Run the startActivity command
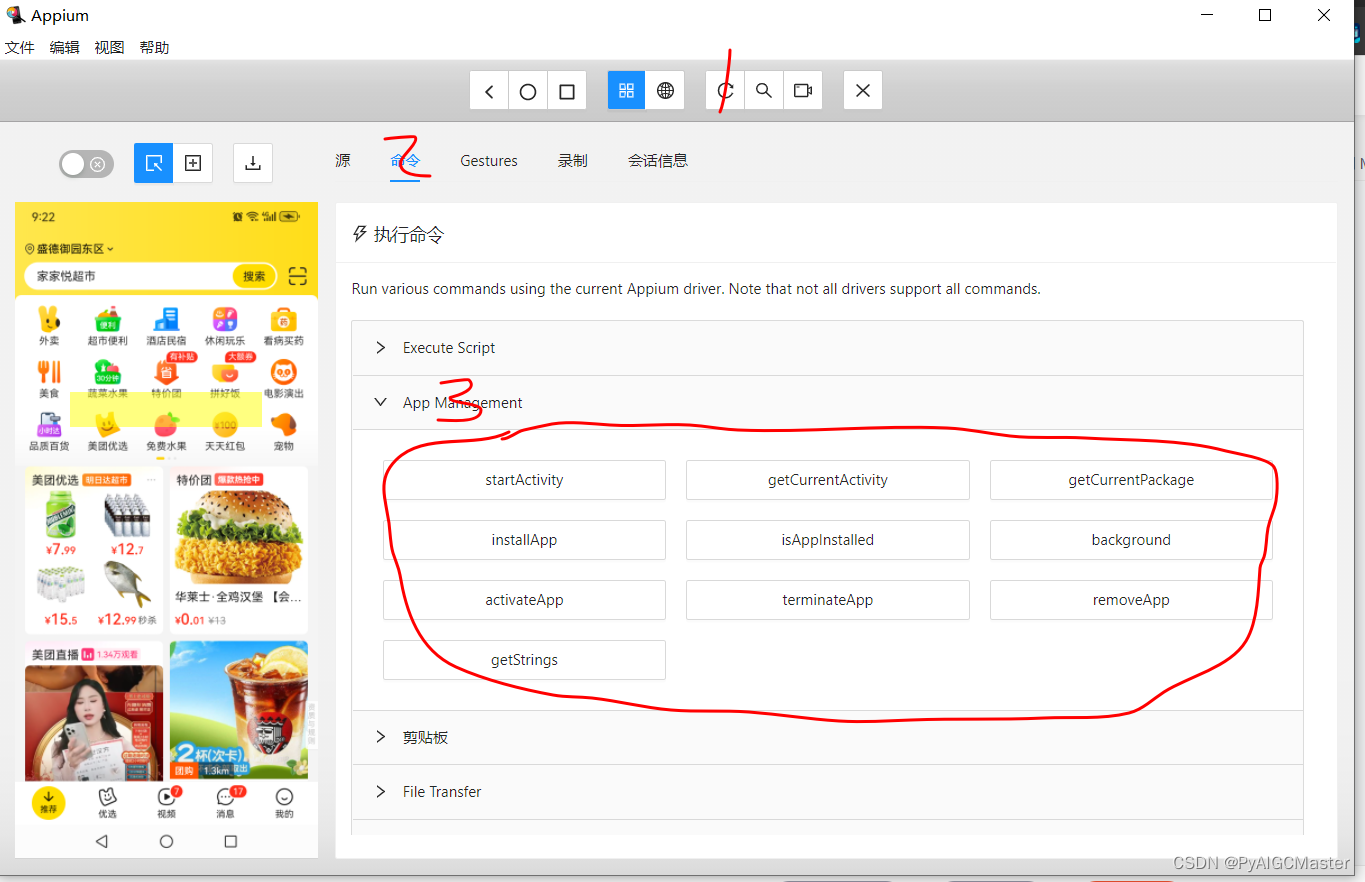This screenshot has width=1365, height=882. click(x=524, y=480)
